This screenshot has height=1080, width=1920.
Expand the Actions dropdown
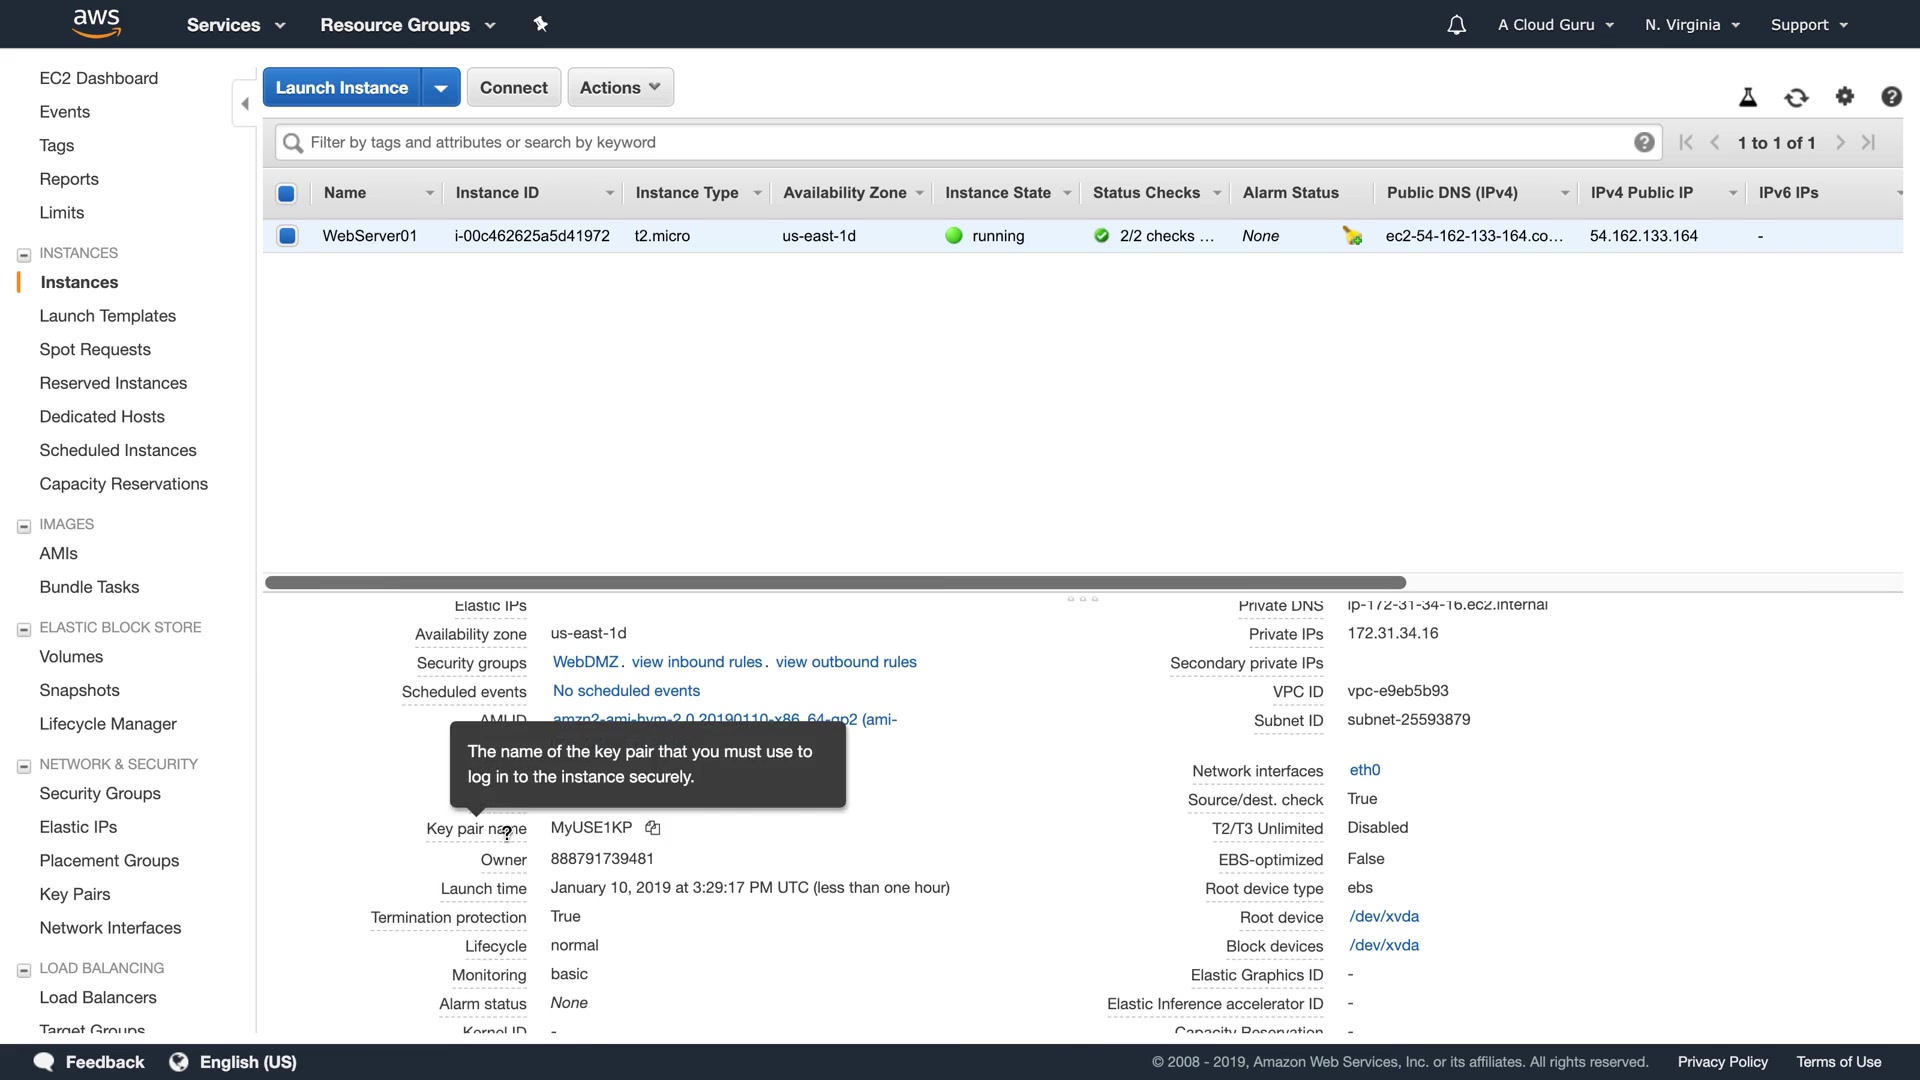620,88
